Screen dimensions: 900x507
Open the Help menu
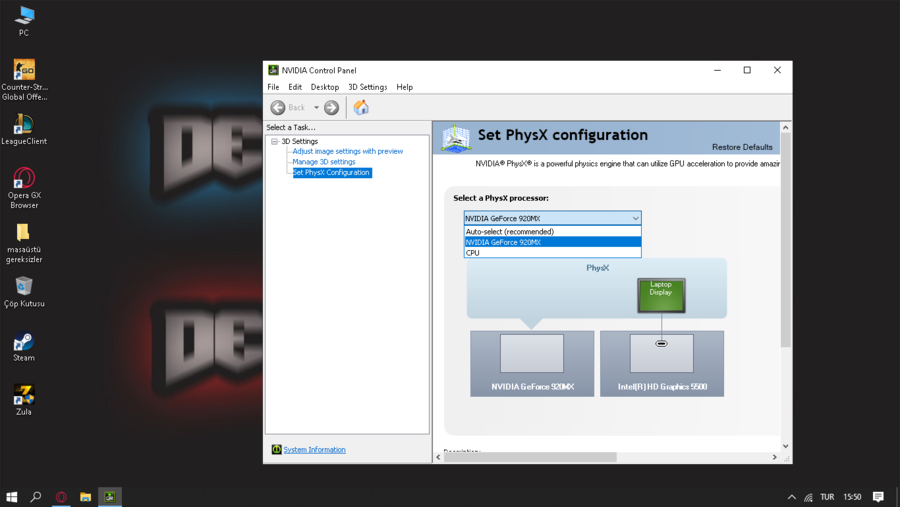click(404, 87)
